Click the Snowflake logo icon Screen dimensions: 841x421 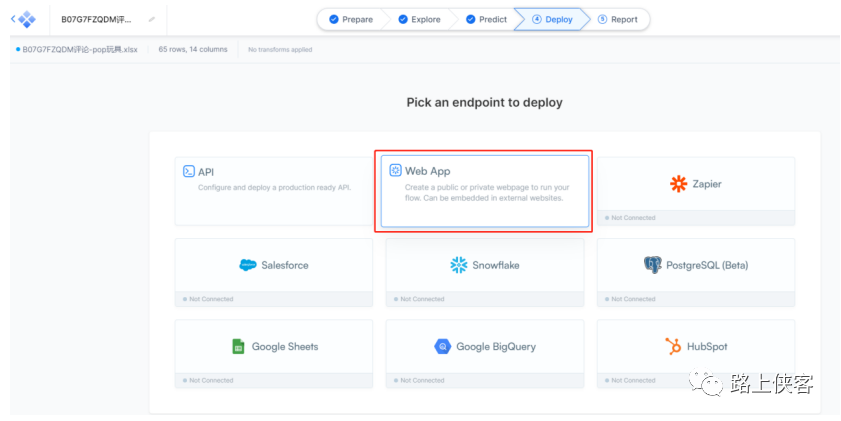coord(459,265)
